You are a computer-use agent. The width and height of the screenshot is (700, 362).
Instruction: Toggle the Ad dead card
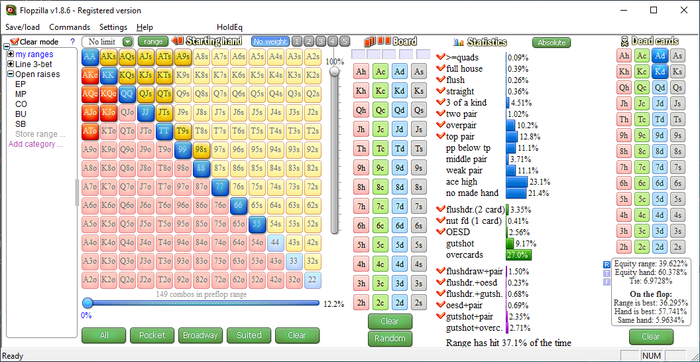(660, 55)
